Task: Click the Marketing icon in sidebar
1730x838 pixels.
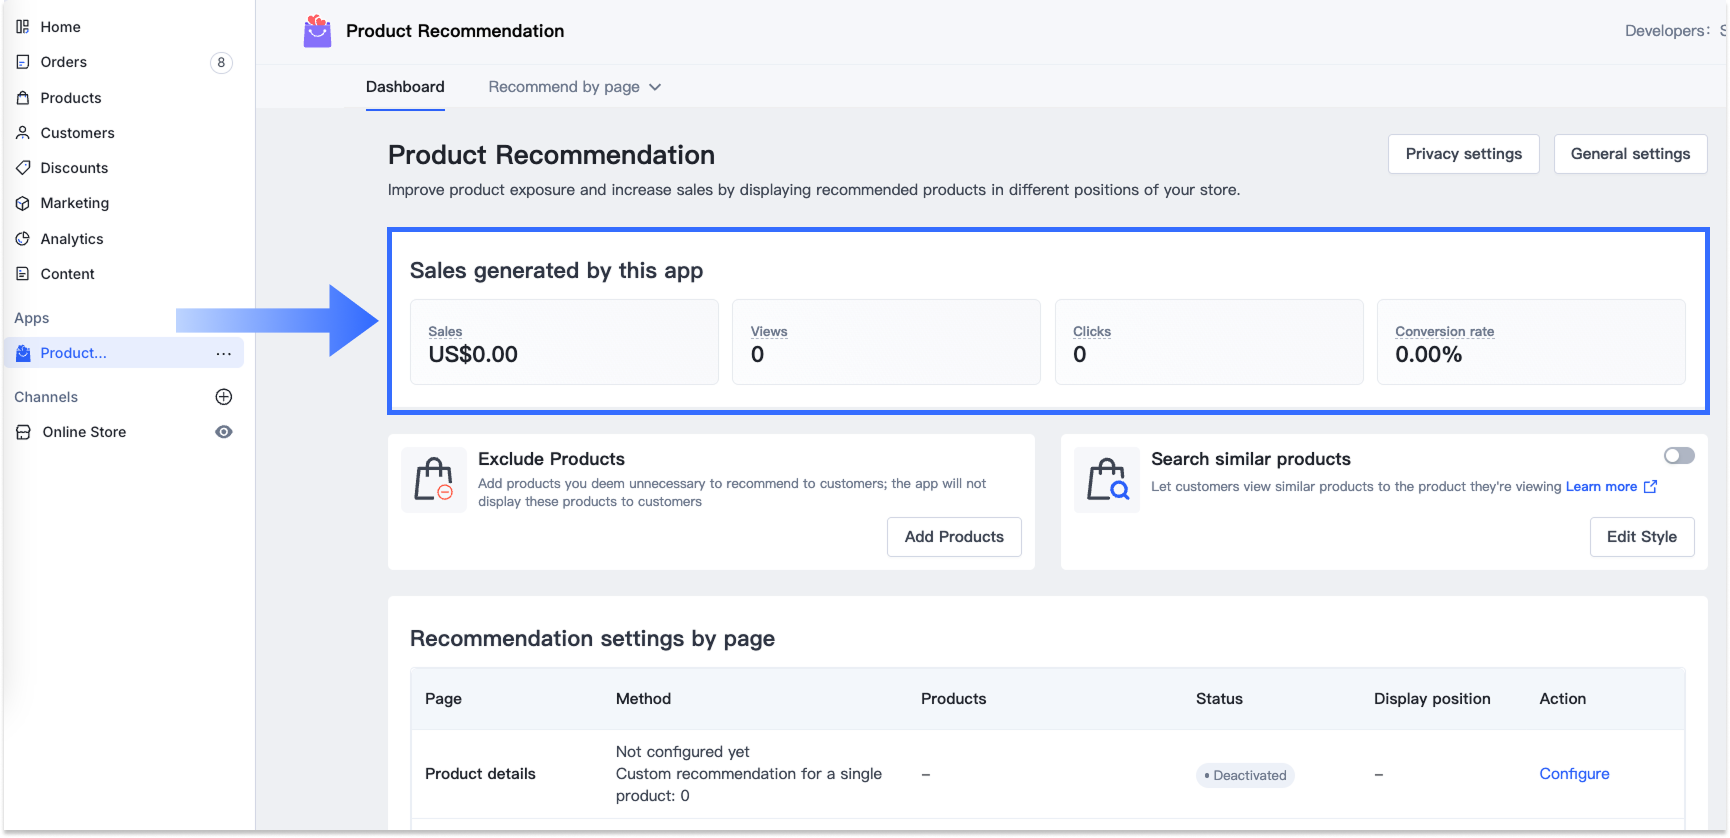Action: [23, 203]
